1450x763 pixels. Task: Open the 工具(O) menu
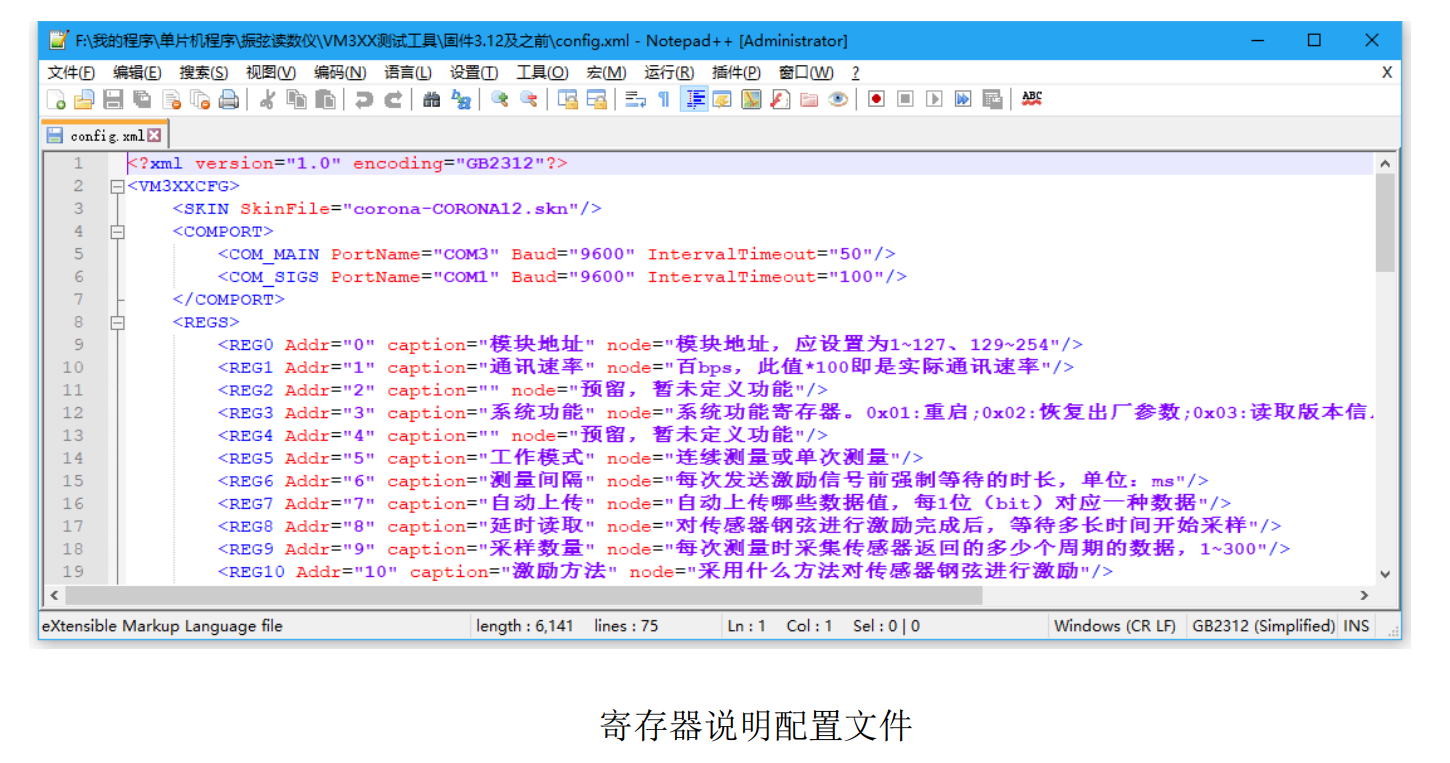542,72
